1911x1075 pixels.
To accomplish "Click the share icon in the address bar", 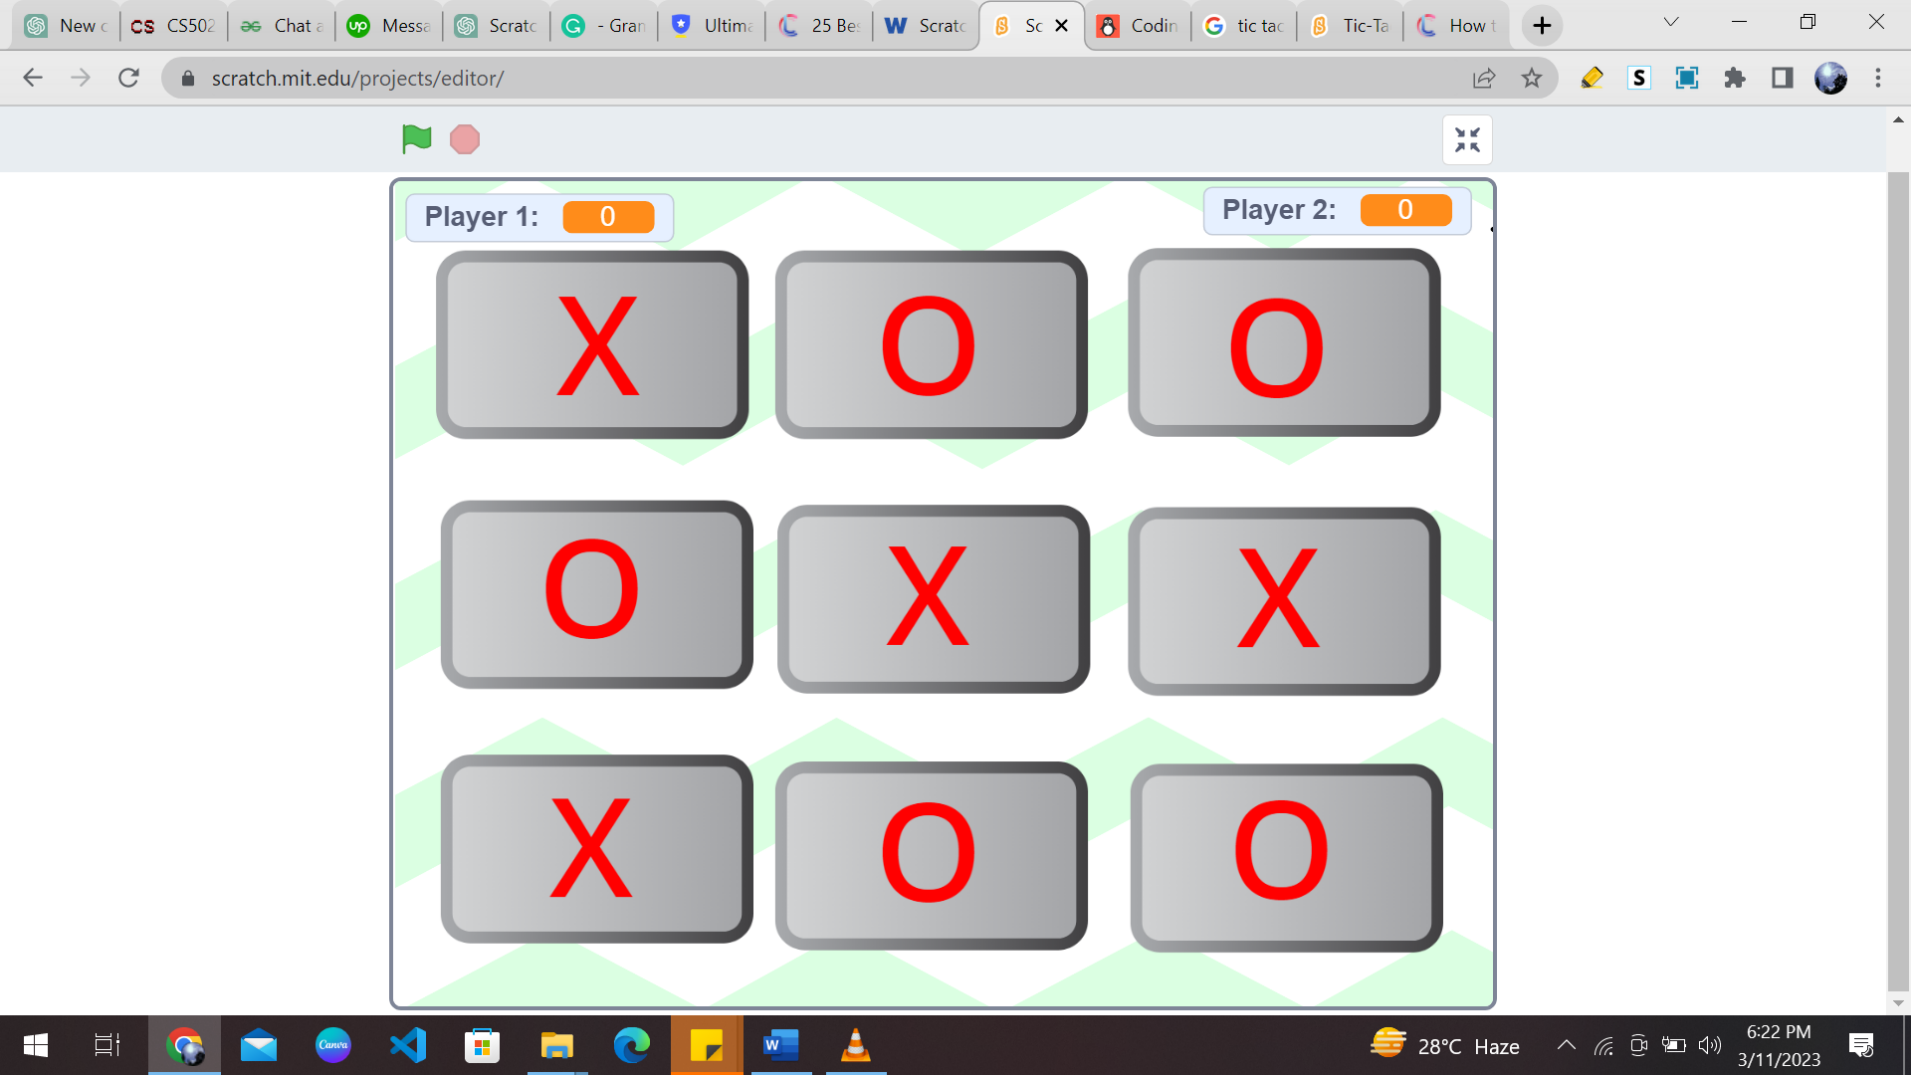I will 1485,77.
